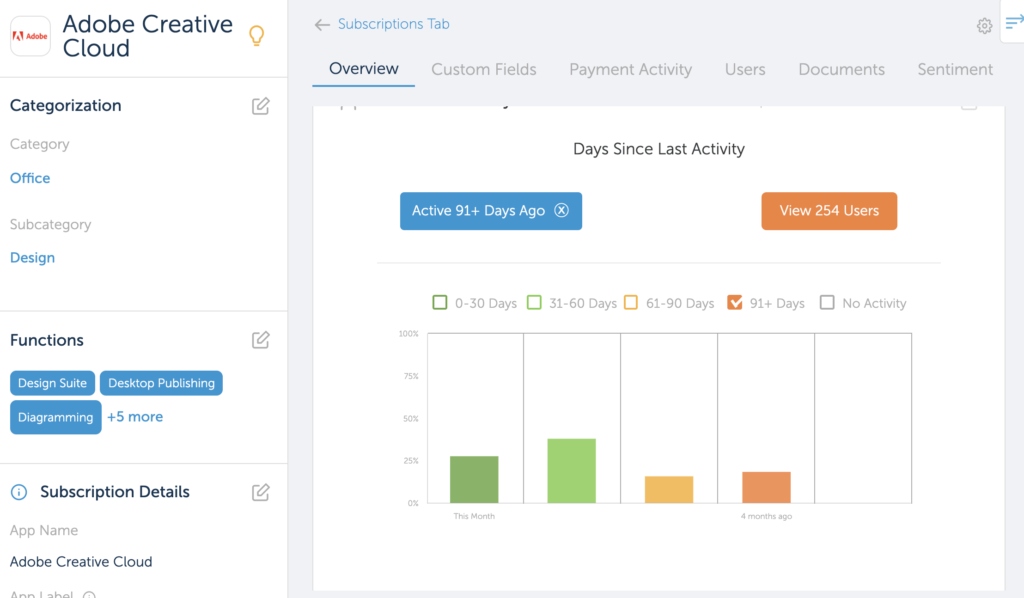Open the Payment Activity tab

click(x=630, y=69)
